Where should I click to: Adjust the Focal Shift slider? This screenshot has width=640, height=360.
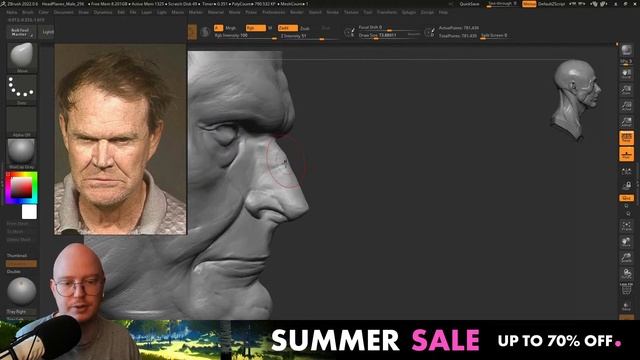click(389, 28)
